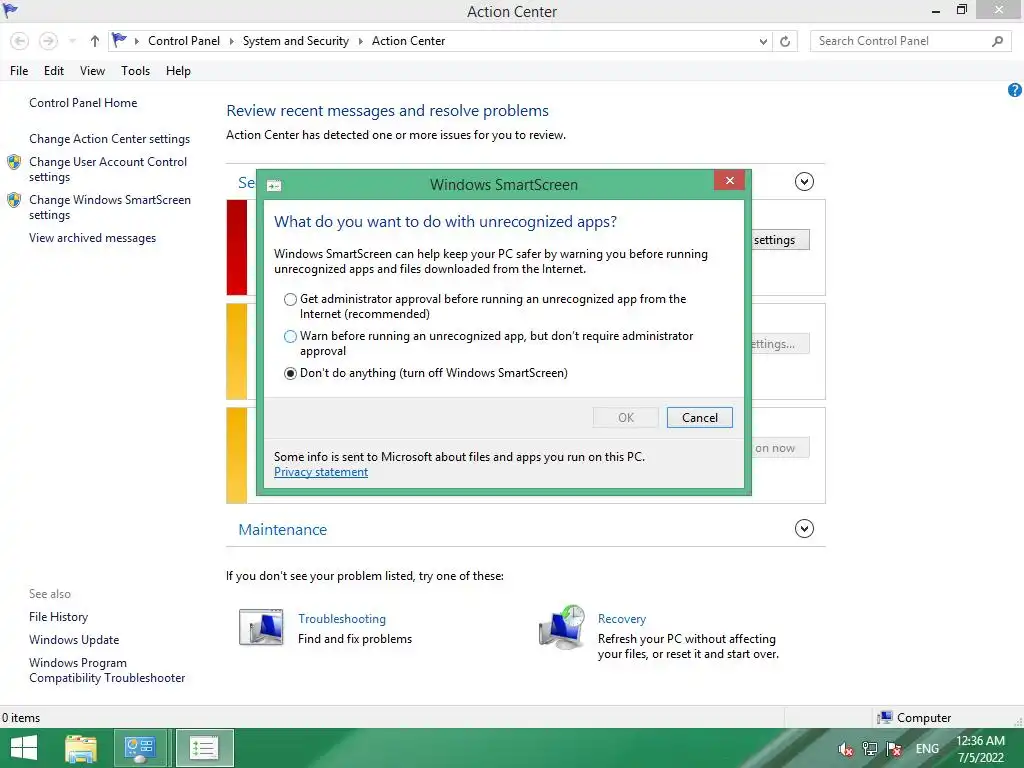Click the partially hidden settings button

coord(780,240)
